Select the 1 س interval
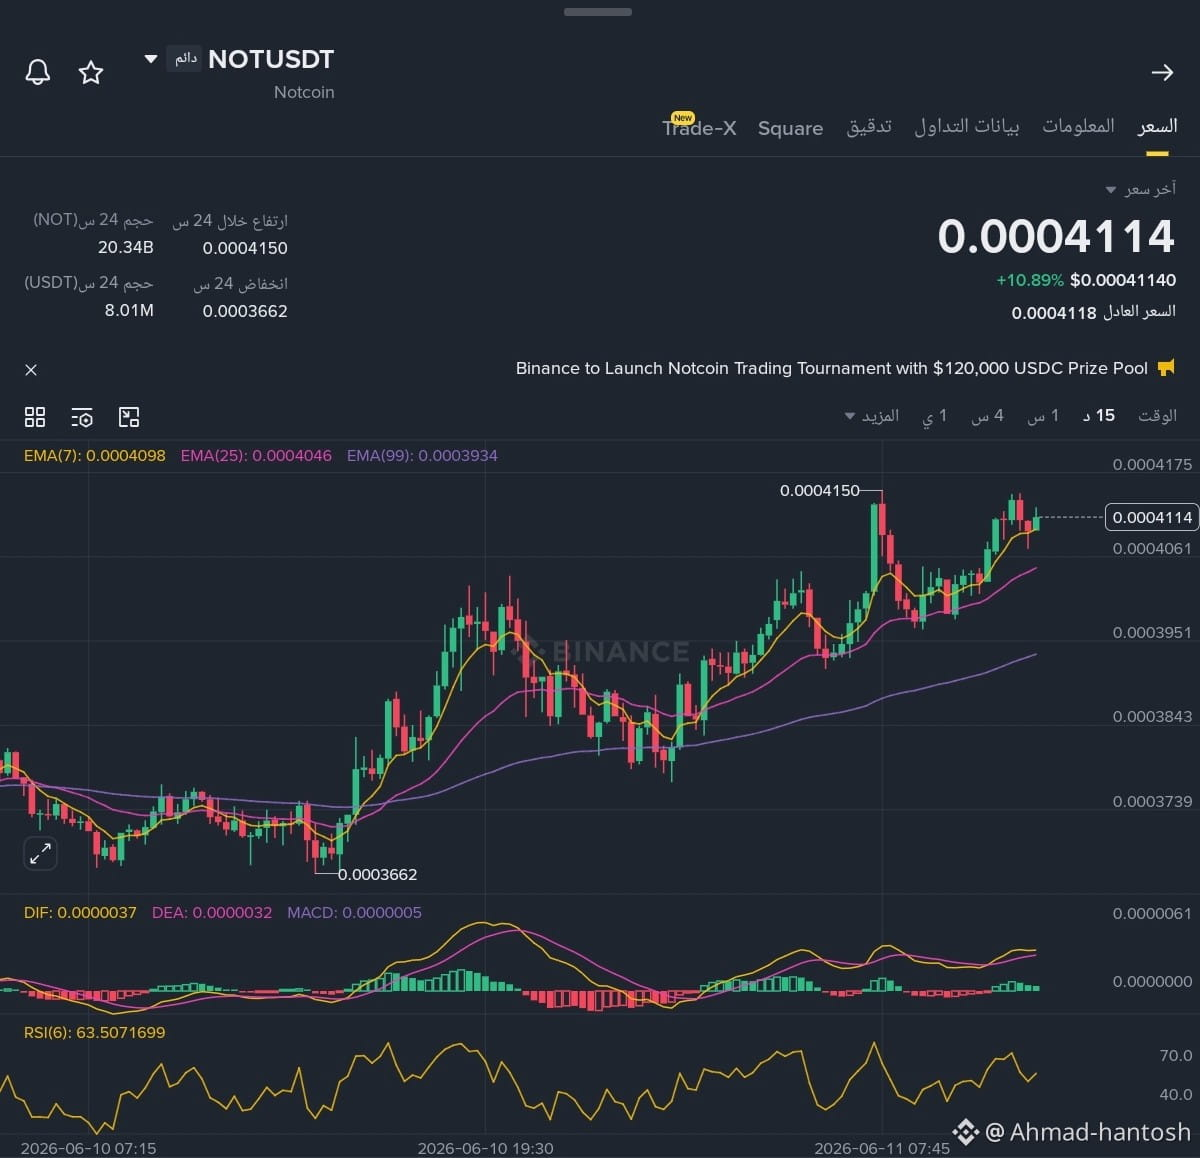This screenshot has width=1200, height=1158. [x=1043, y=415]
